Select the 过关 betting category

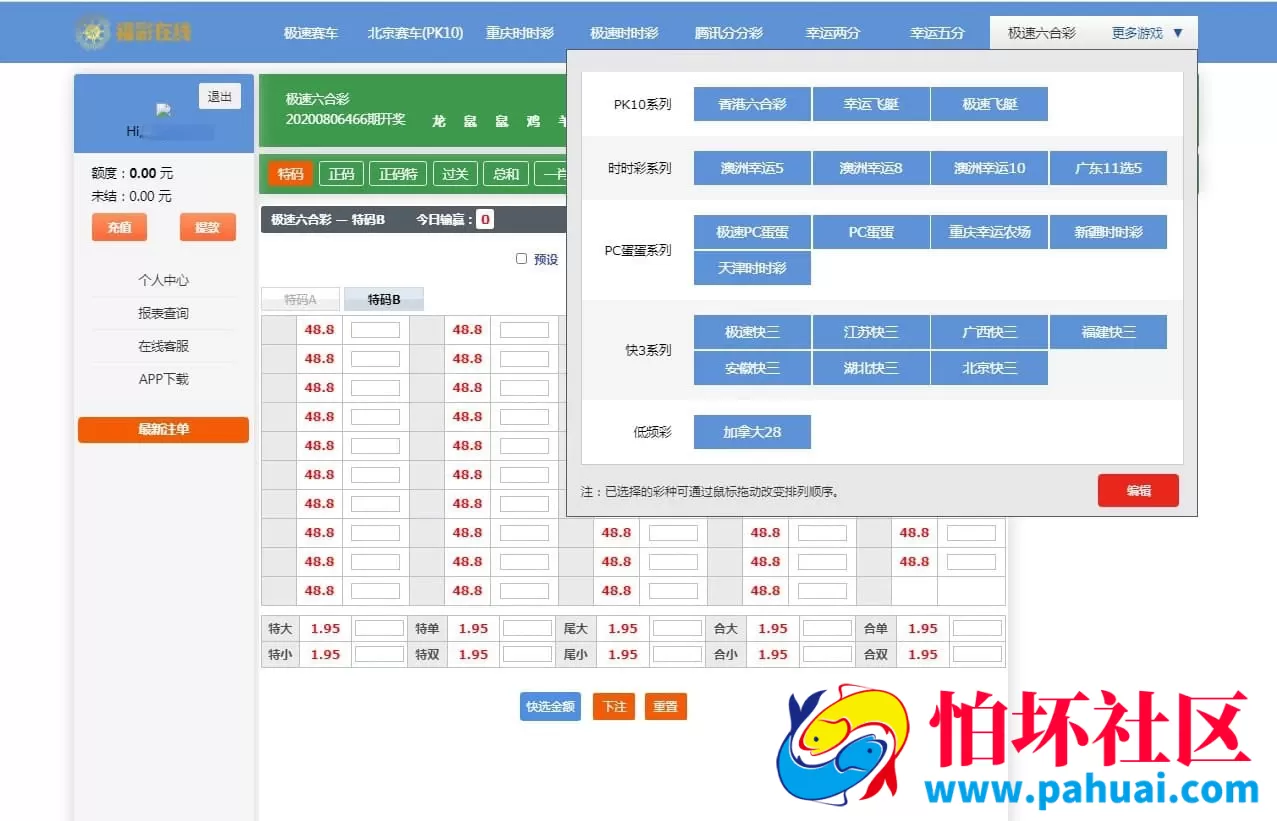454,173
